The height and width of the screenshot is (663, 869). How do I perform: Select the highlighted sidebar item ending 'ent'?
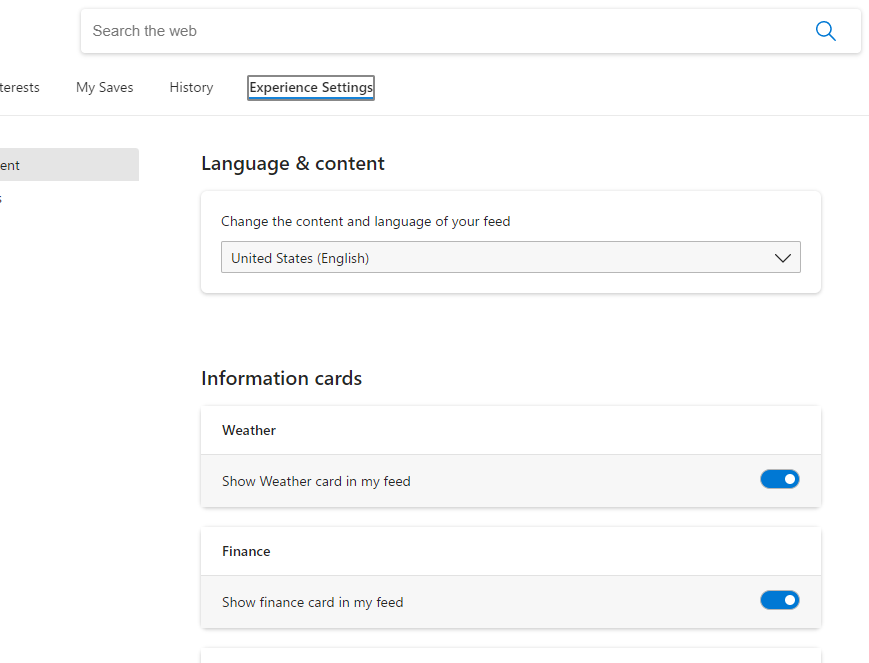69,165
